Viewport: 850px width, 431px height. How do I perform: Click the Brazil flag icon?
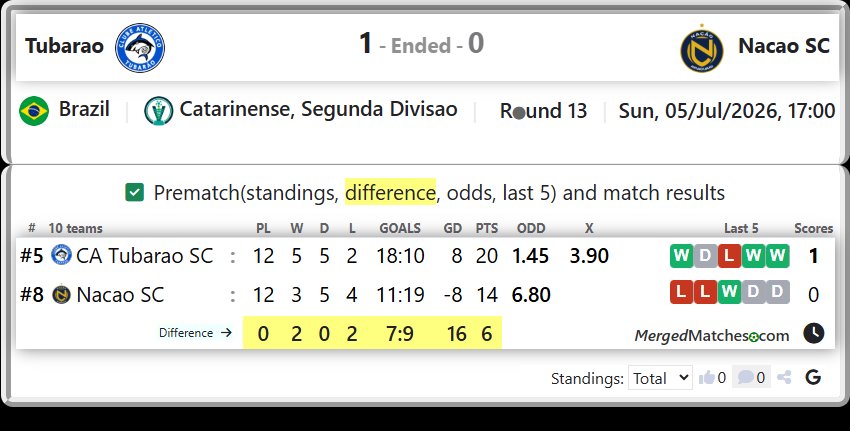(x=34, y=111)
